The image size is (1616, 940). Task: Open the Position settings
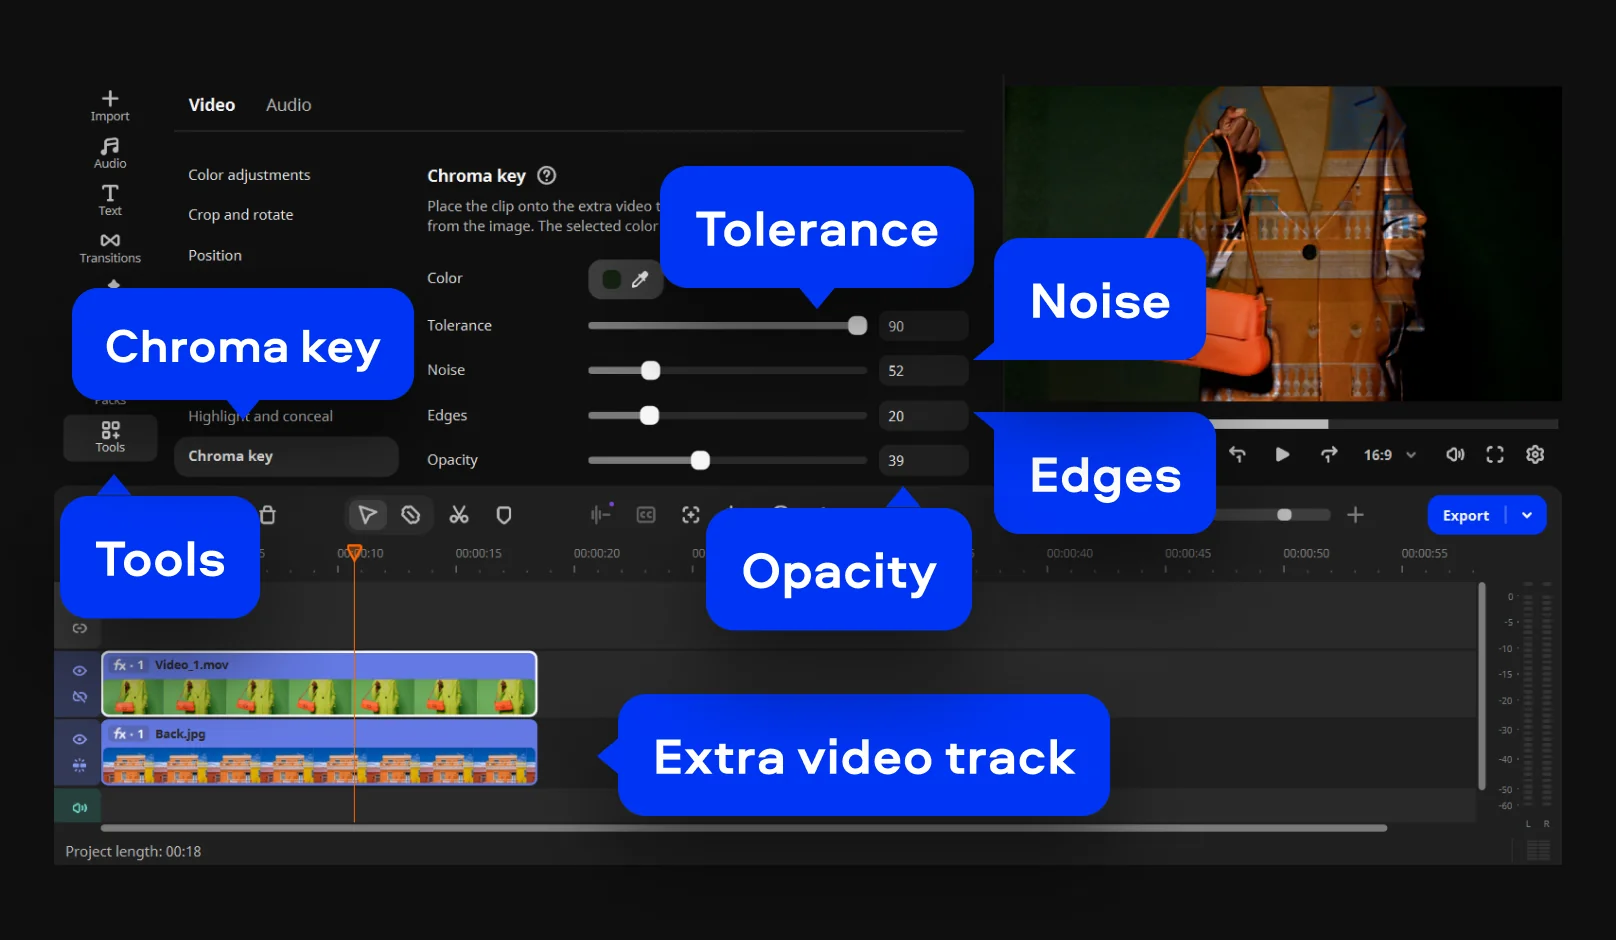(x=215, y=256)
